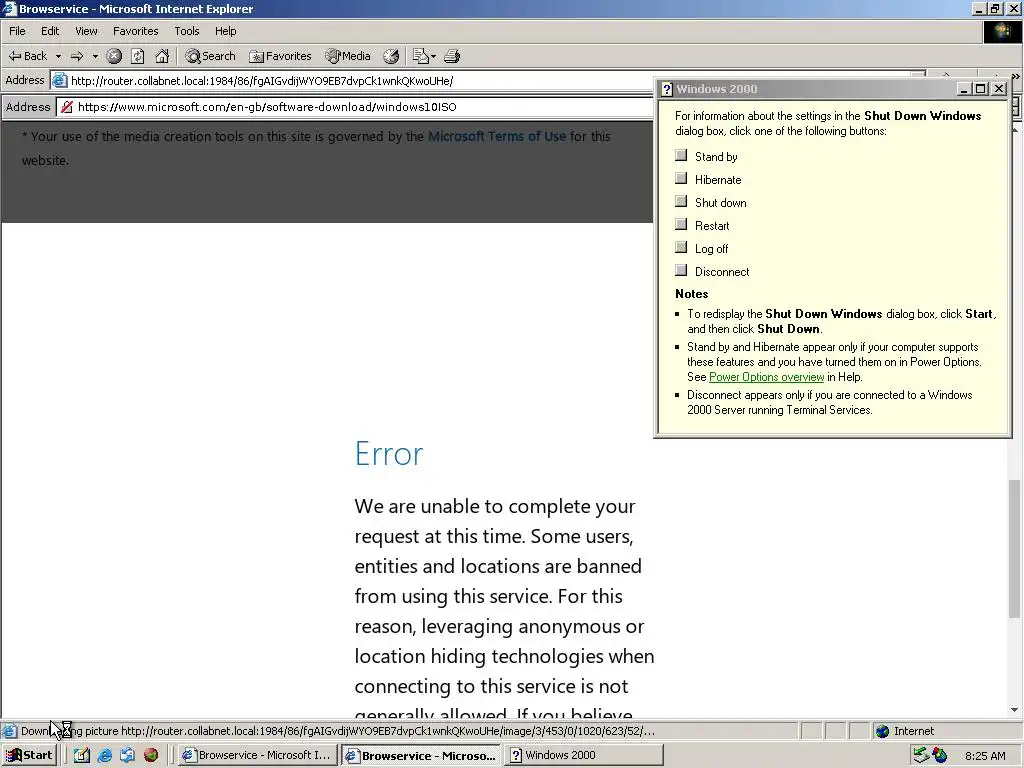Follow the Microsoft Terms of Use link
The height and width of the screenshot is (768, 1024).
point(496,136)
